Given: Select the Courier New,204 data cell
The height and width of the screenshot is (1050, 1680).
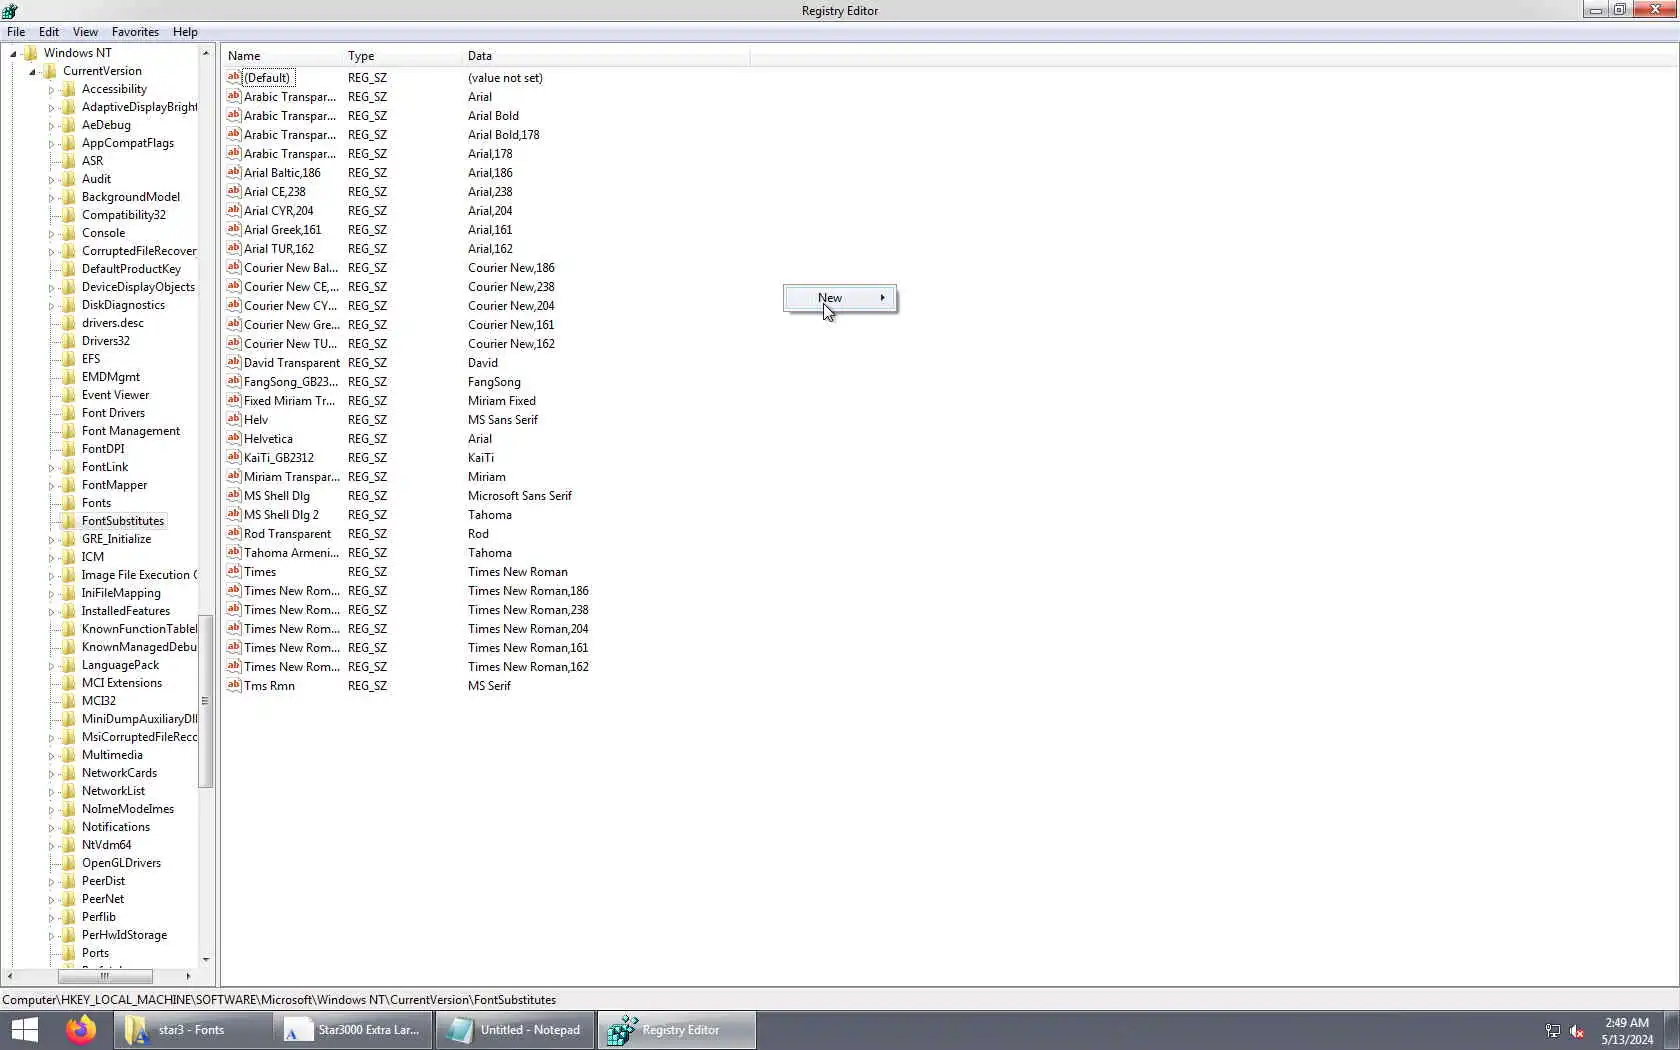Looking at the screenshot, I should coord(511,306).
